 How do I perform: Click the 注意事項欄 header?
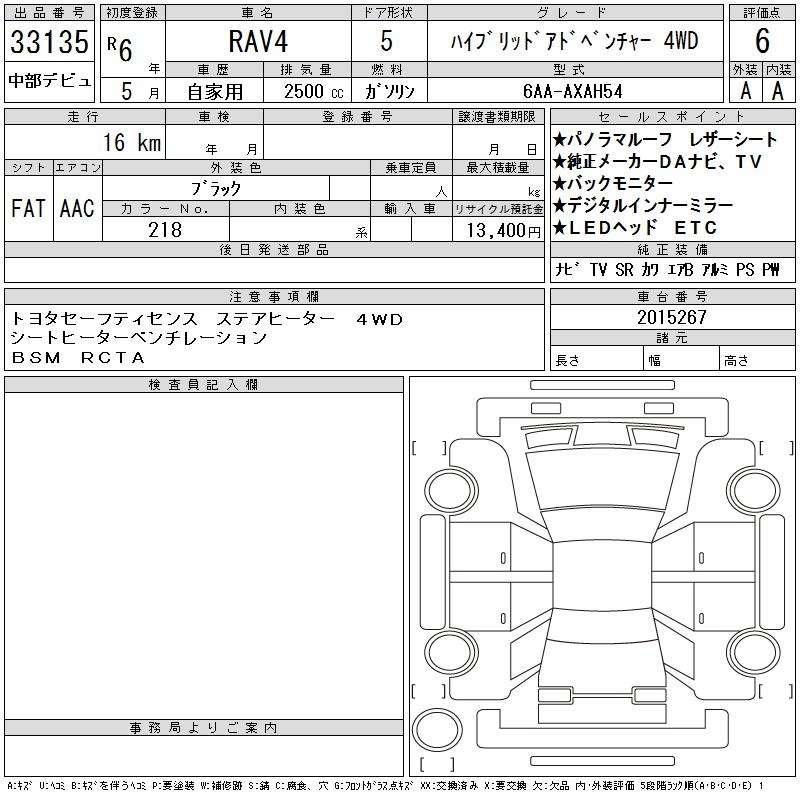(274, 296)
